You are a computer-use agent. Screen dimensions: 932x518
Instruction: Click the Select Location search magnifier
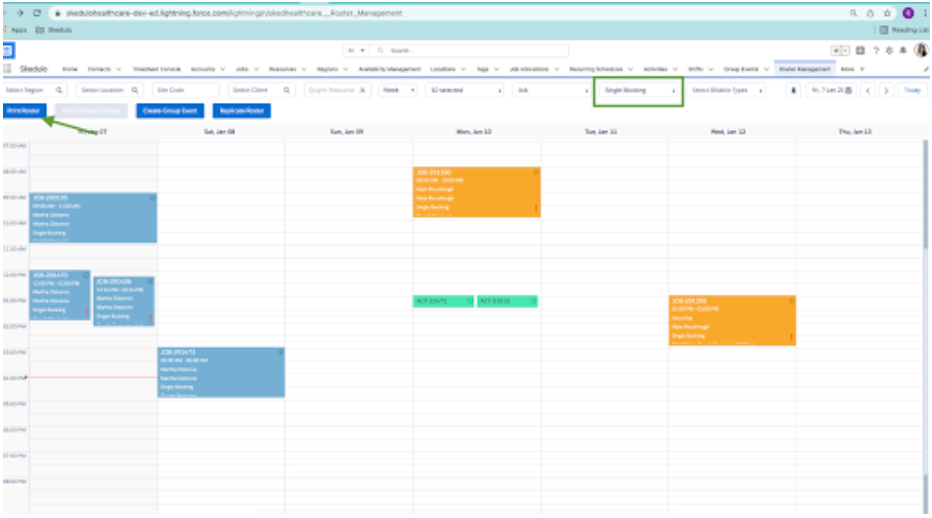click(135, 90)
